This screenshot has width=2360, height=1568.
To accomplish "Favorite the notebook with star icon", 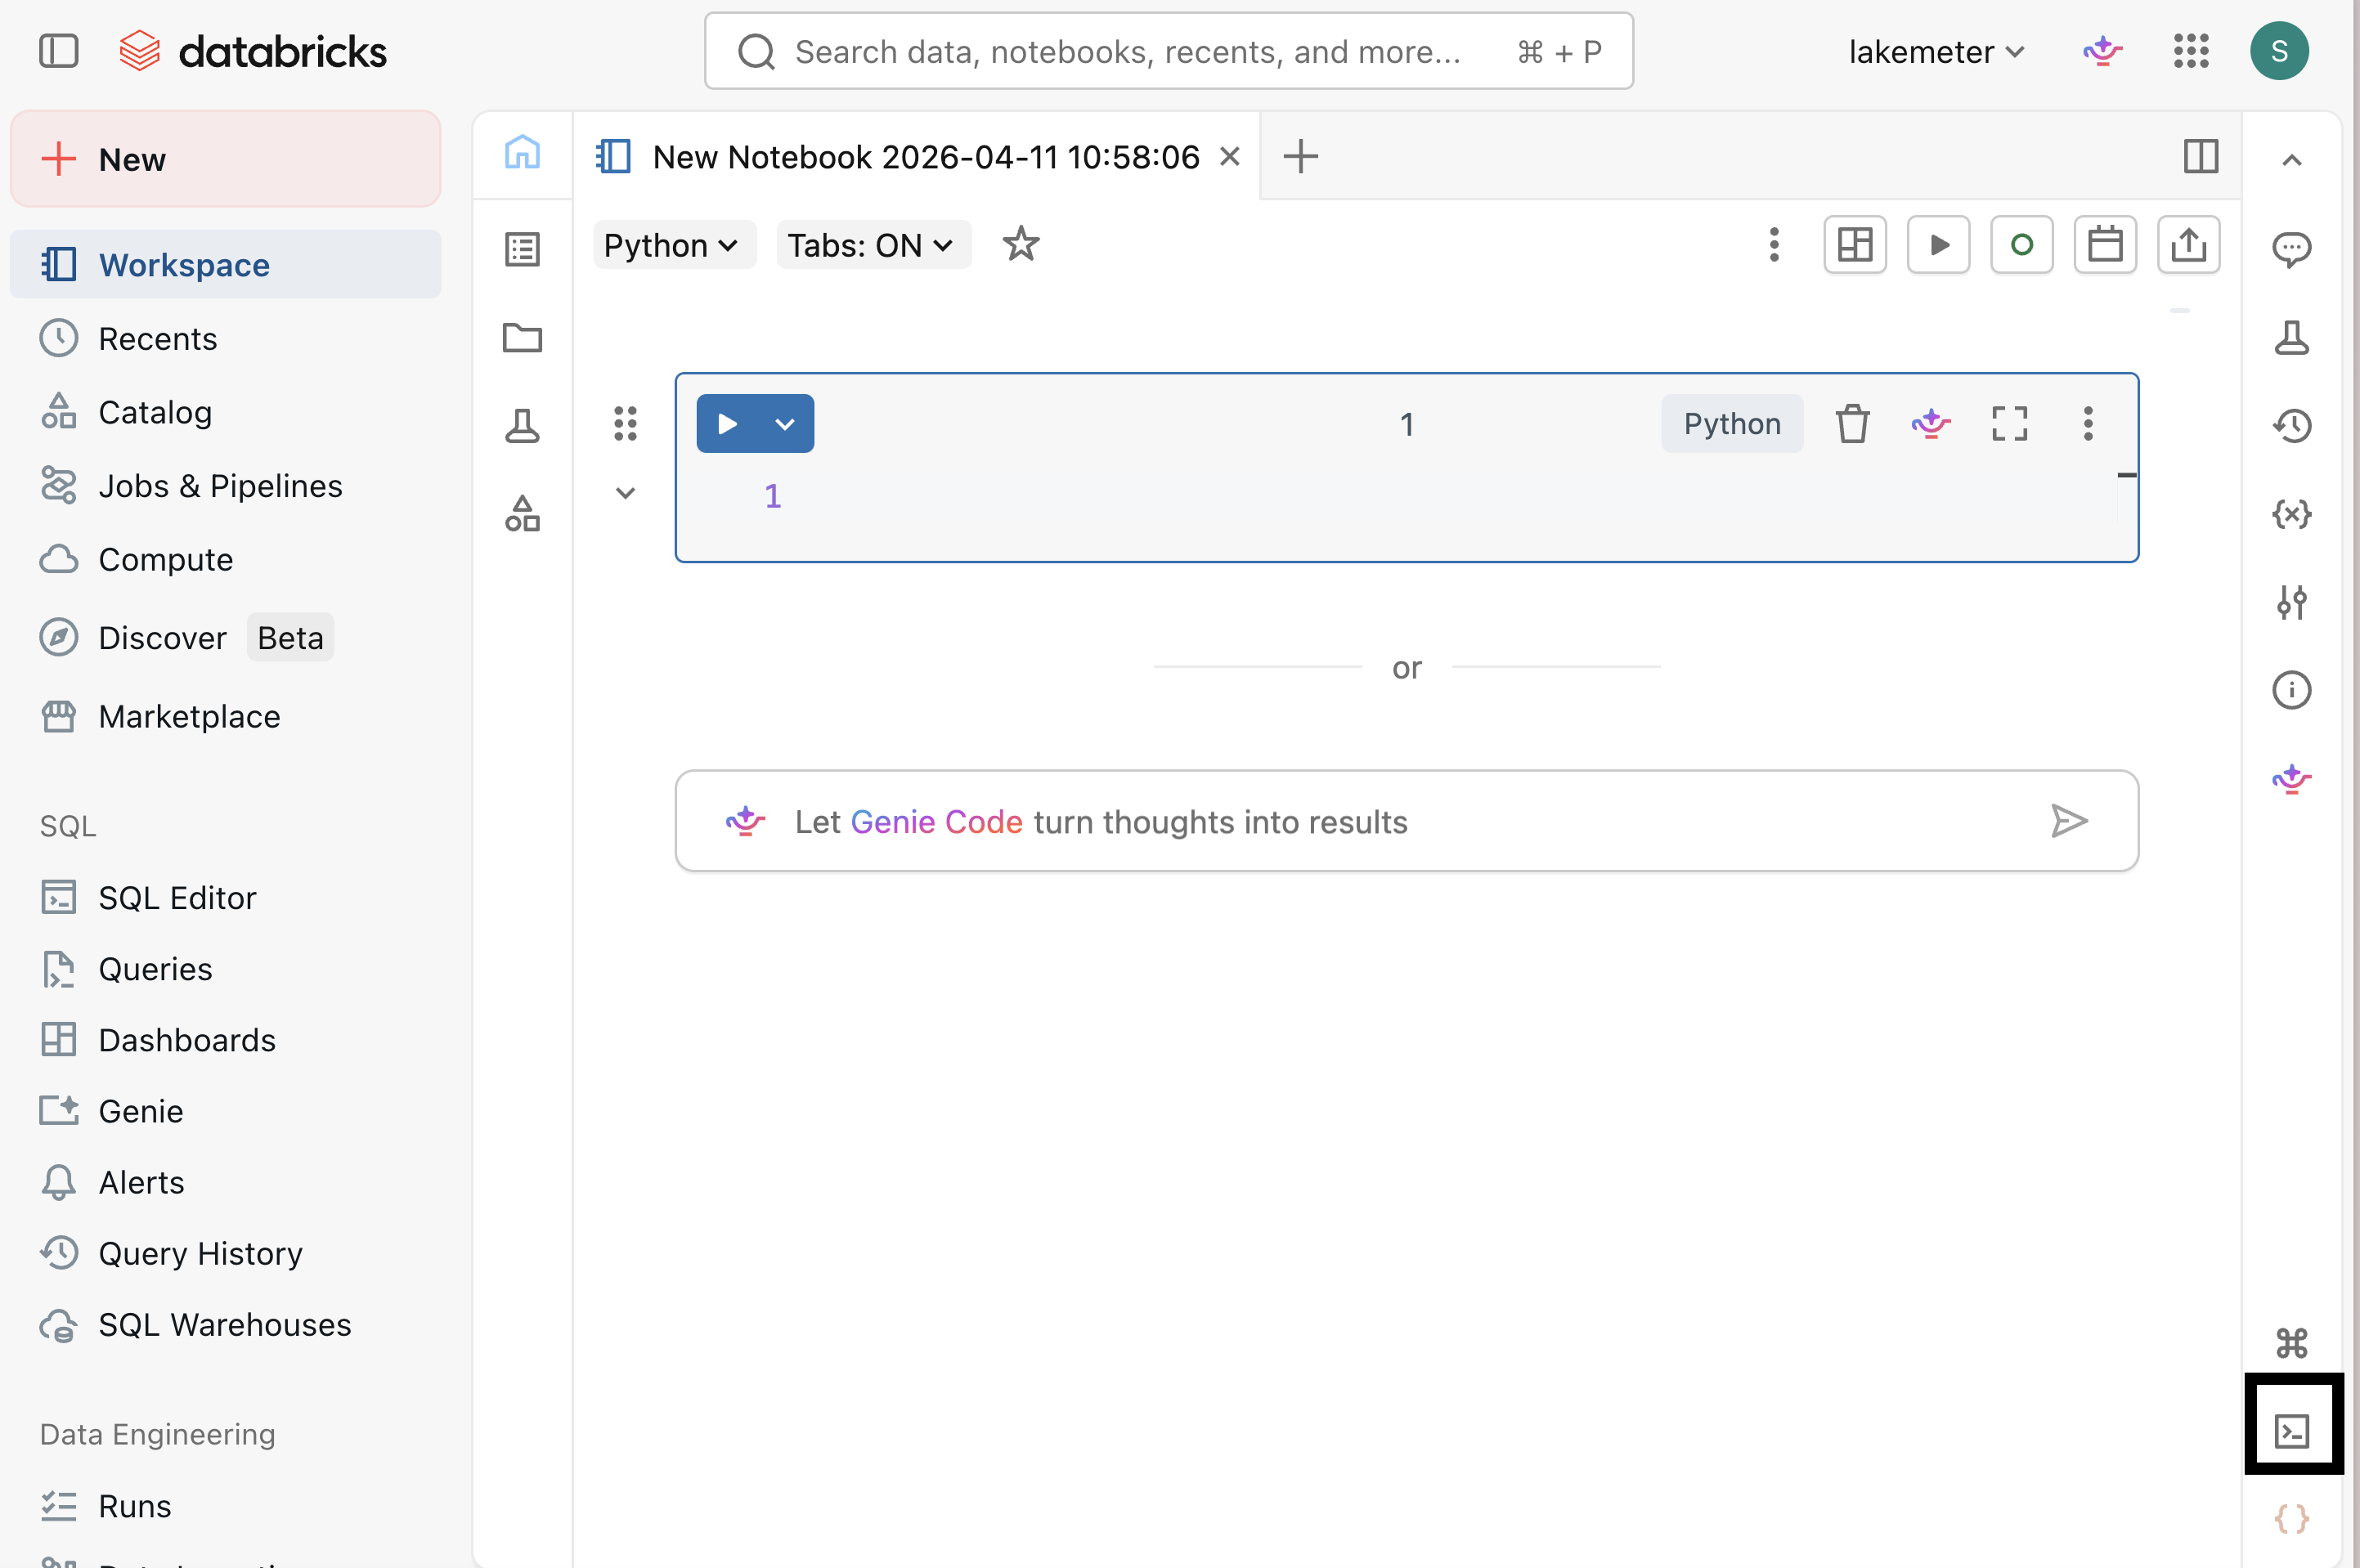I will pyautogui.click(x=1021, y=245).
